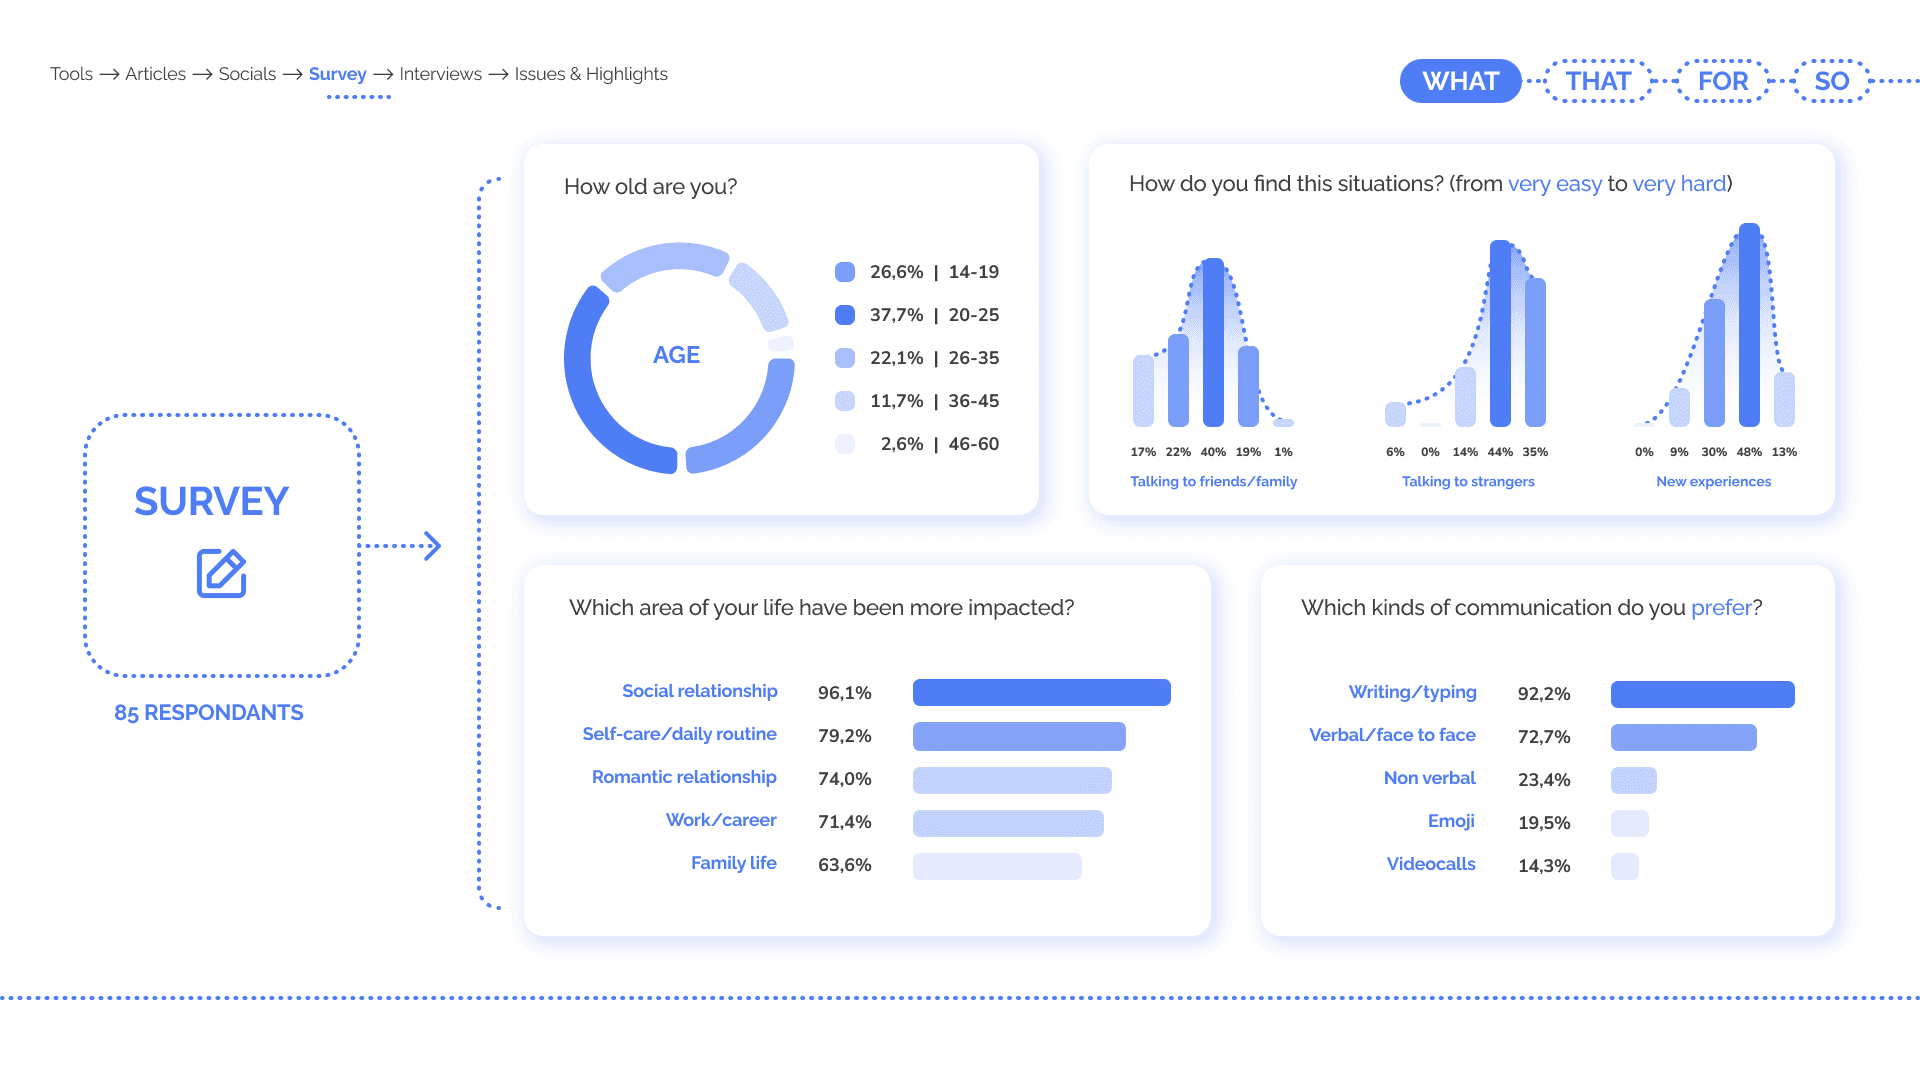Screen dimensions: 1920x1080
Task: Switch to the FOR pill tab
Action: tap(1723, 81)
